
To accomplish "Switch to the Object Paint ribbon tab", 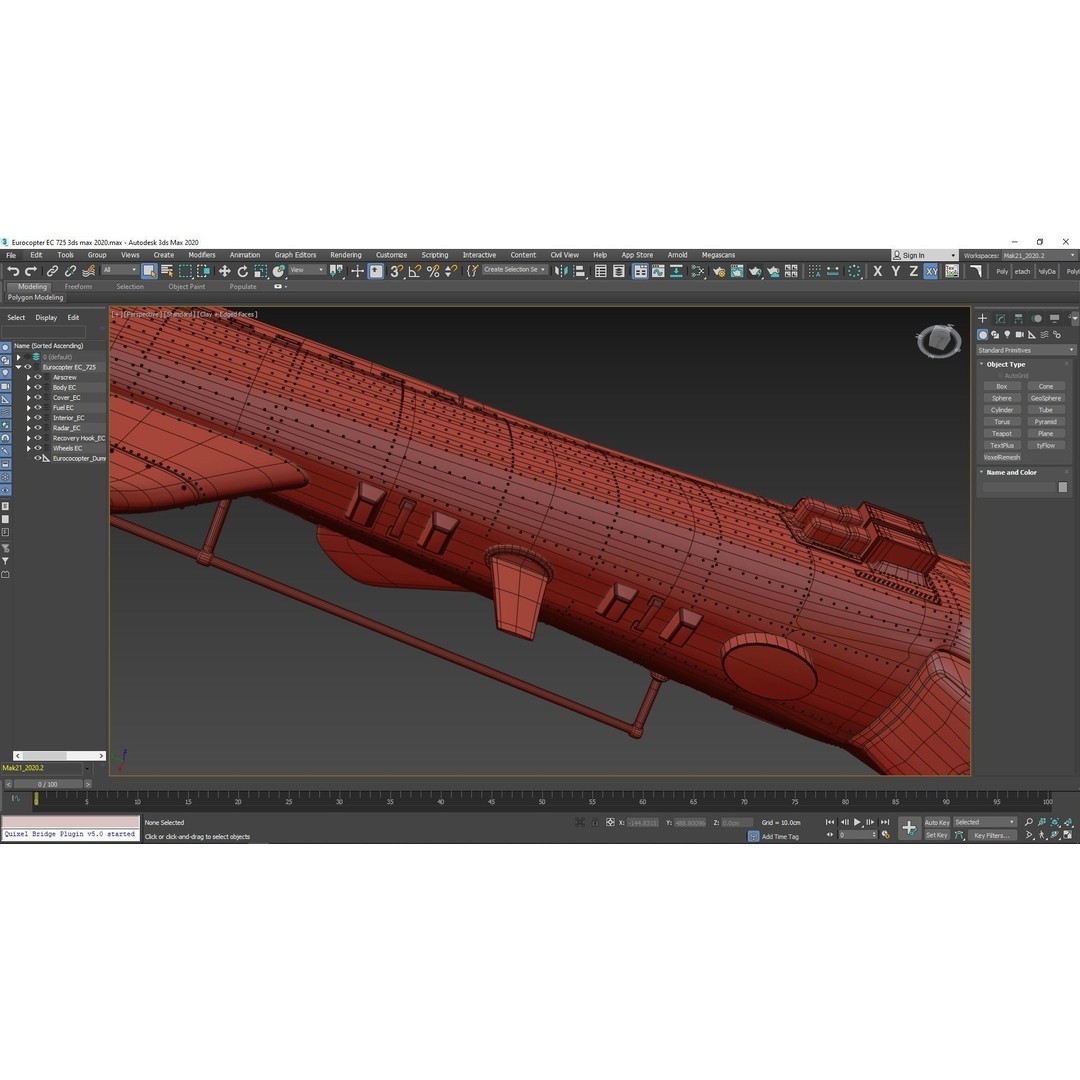I will 187,287.
